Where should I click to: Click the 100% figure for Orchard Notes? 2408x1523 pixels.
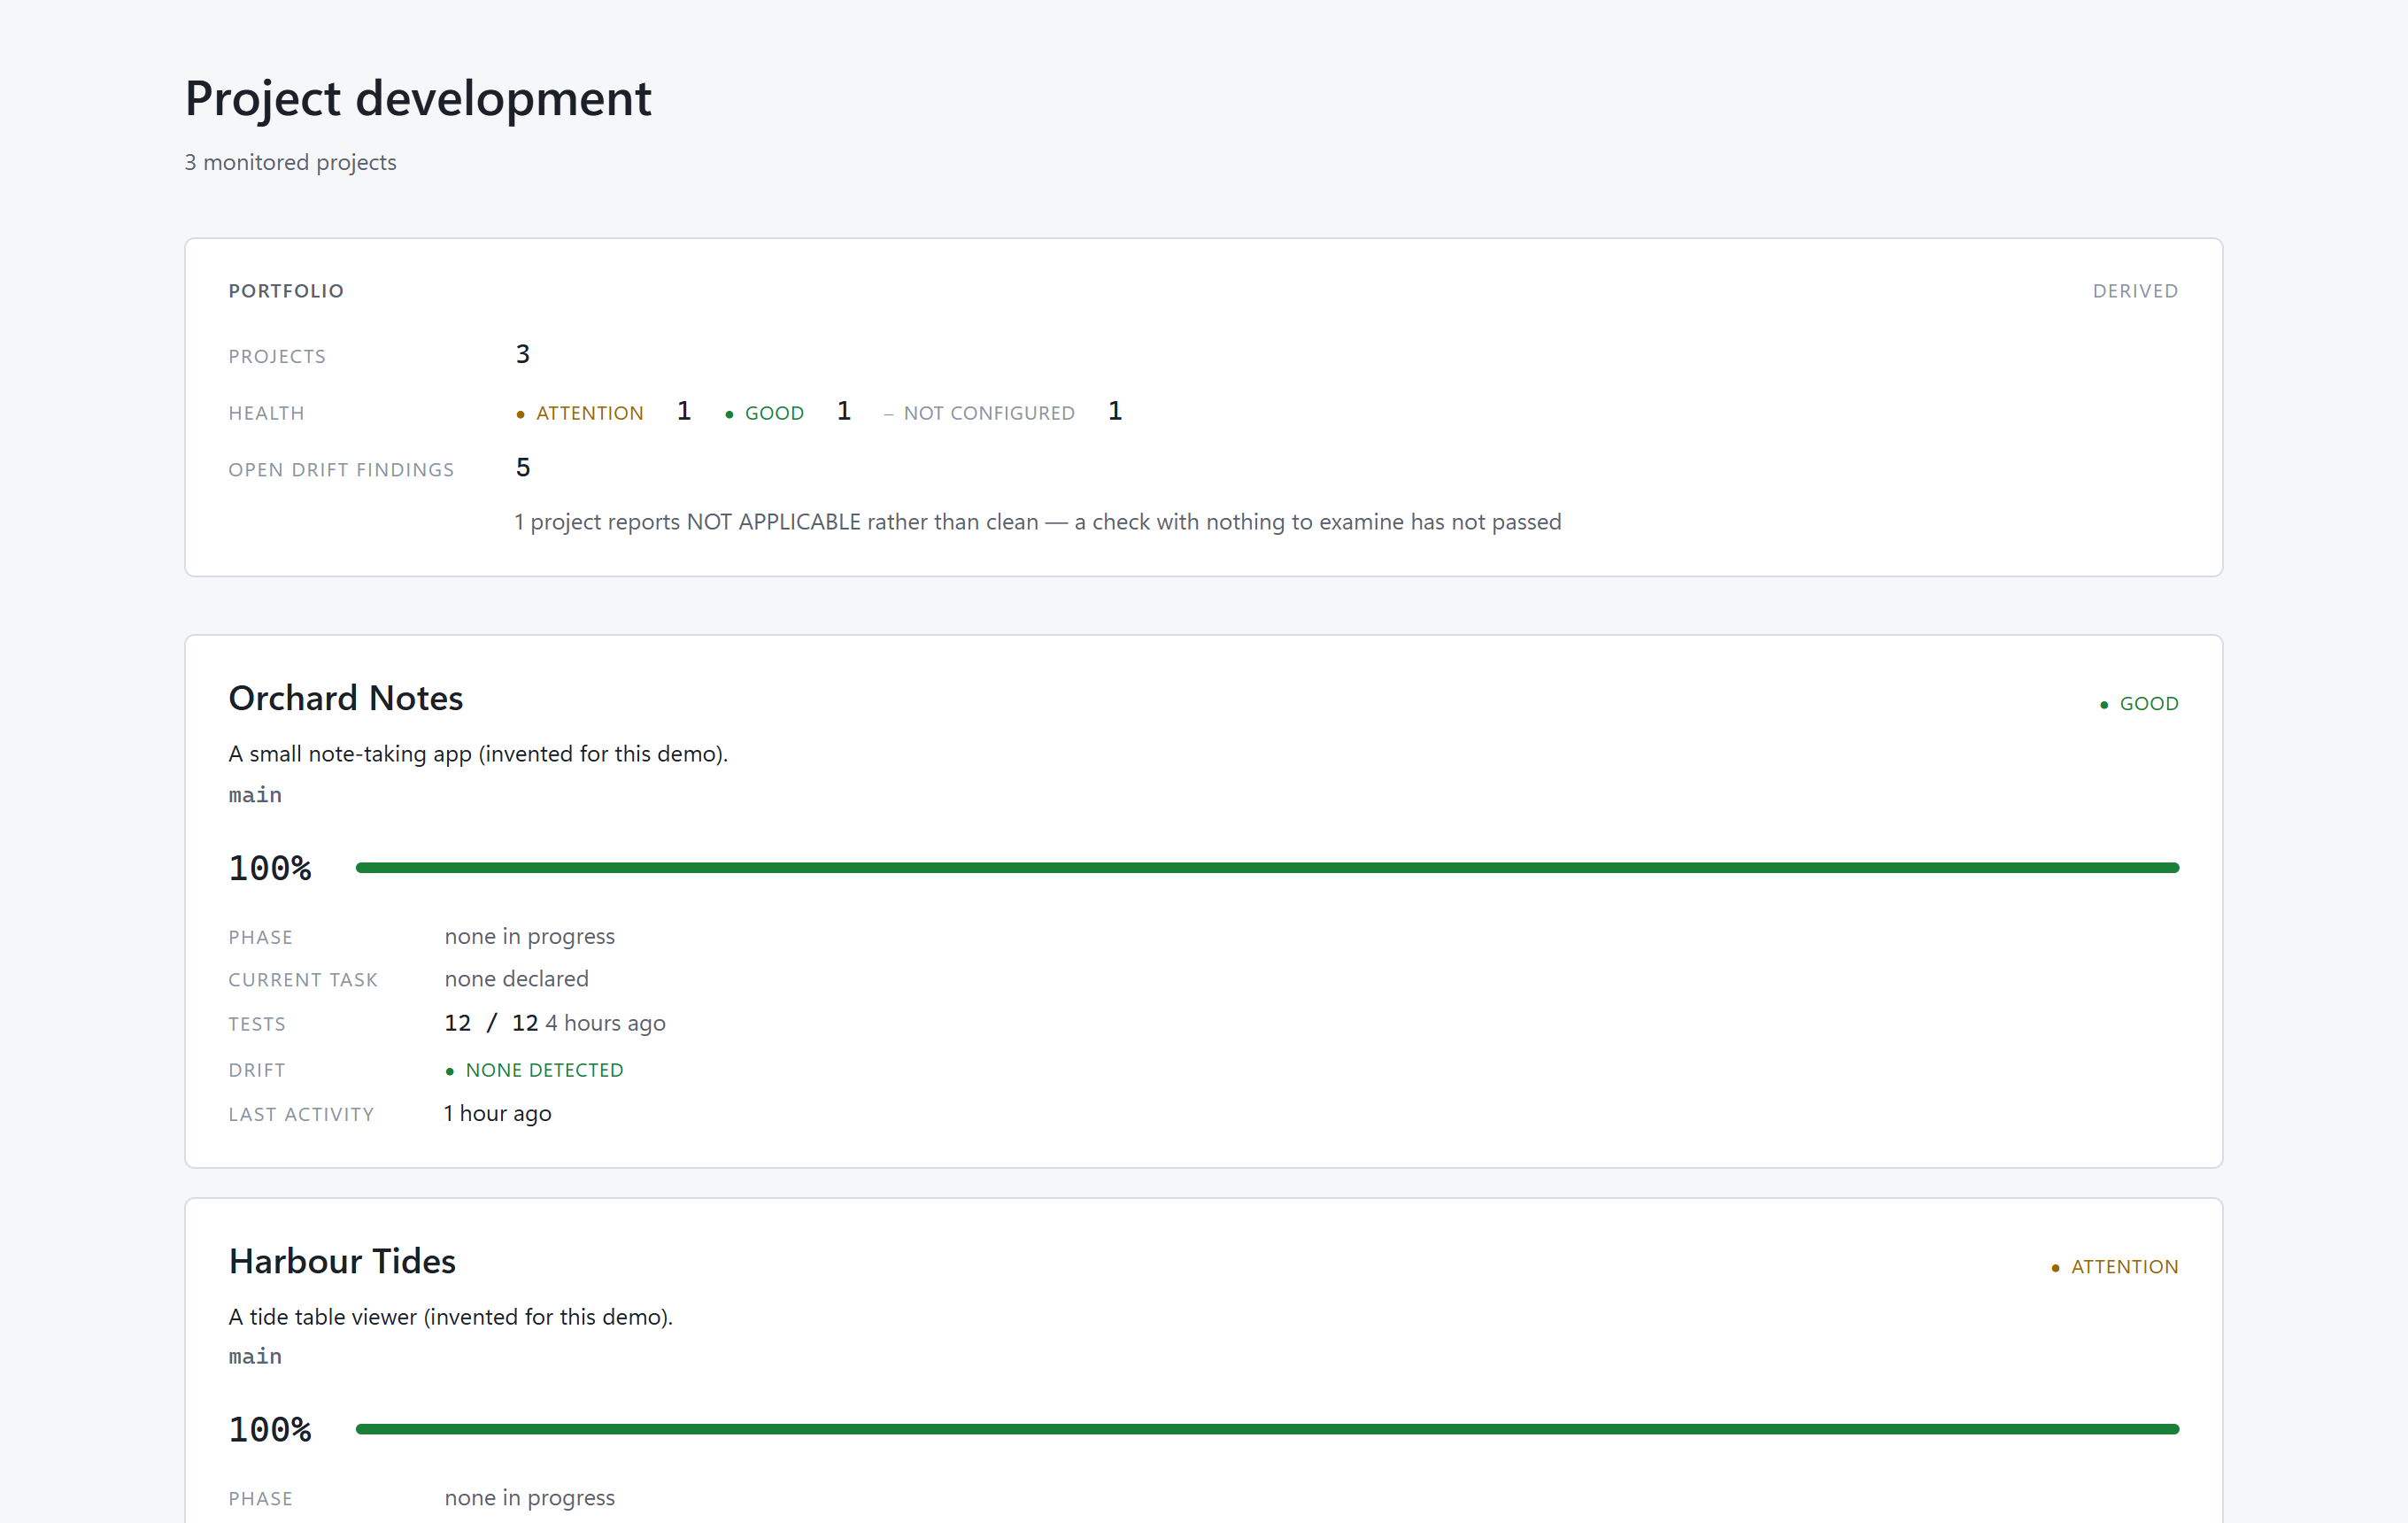[270, 868]
